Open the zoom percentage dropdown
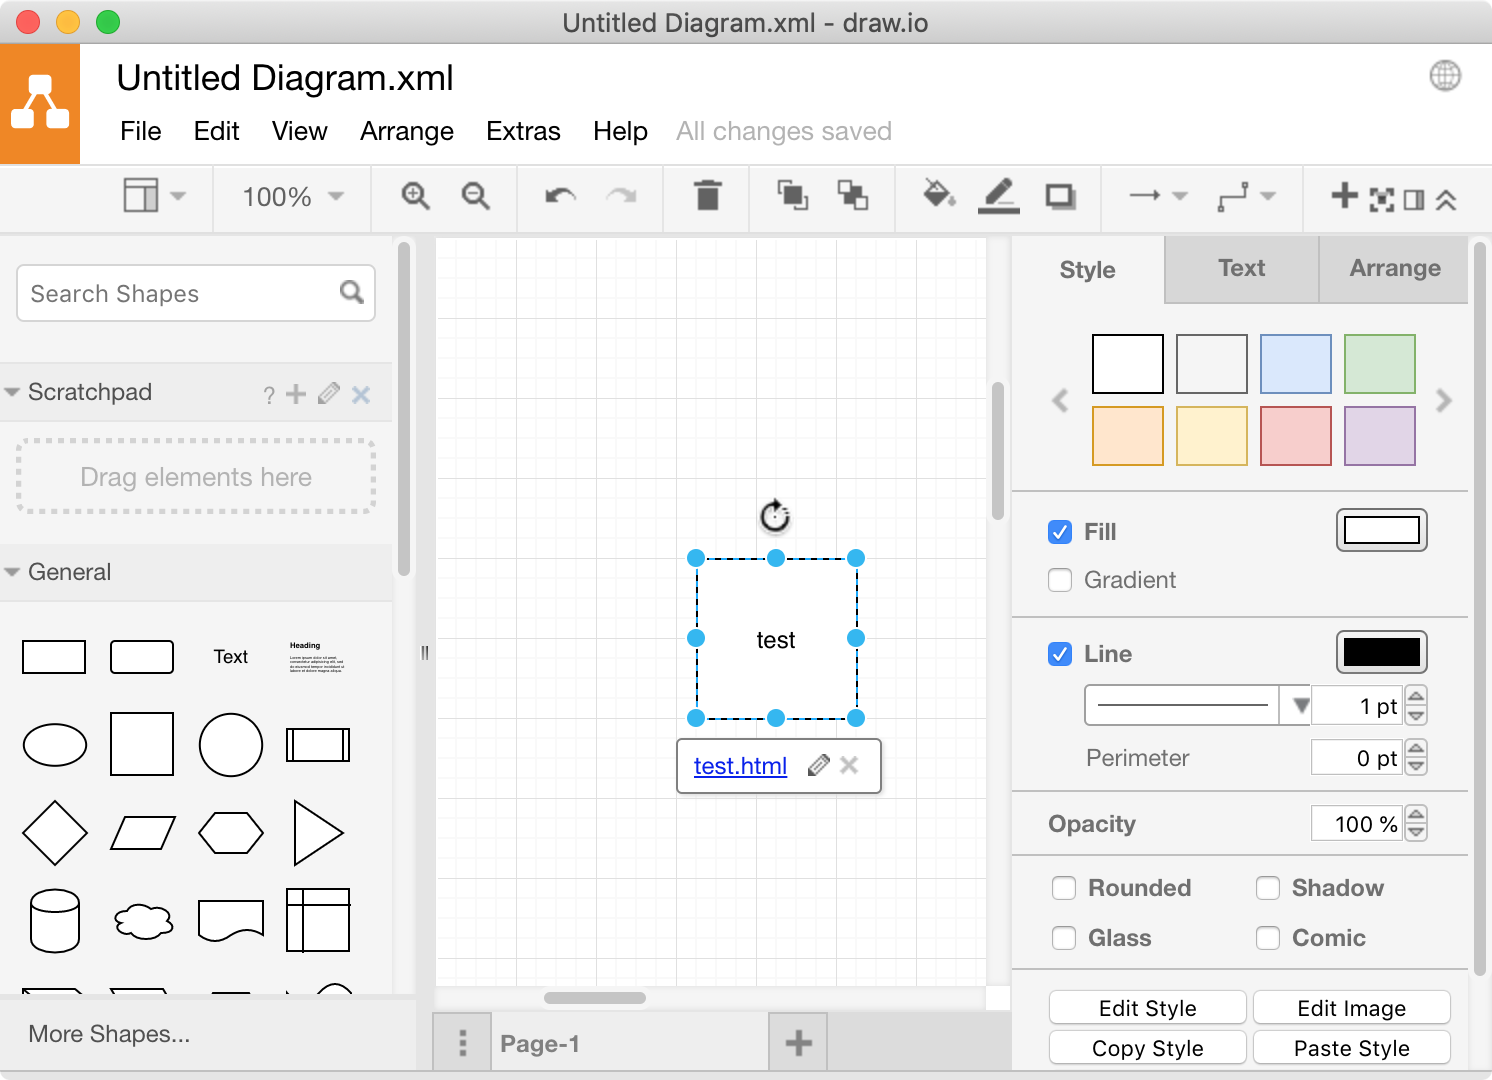This screenshot has width=1492, height=1080. [x=290, y=197]
